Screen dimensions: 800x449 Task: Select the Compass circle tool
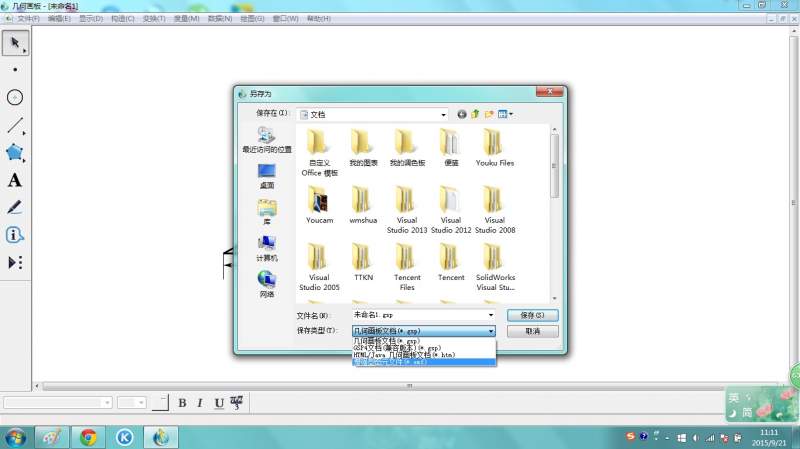[15, 97]
